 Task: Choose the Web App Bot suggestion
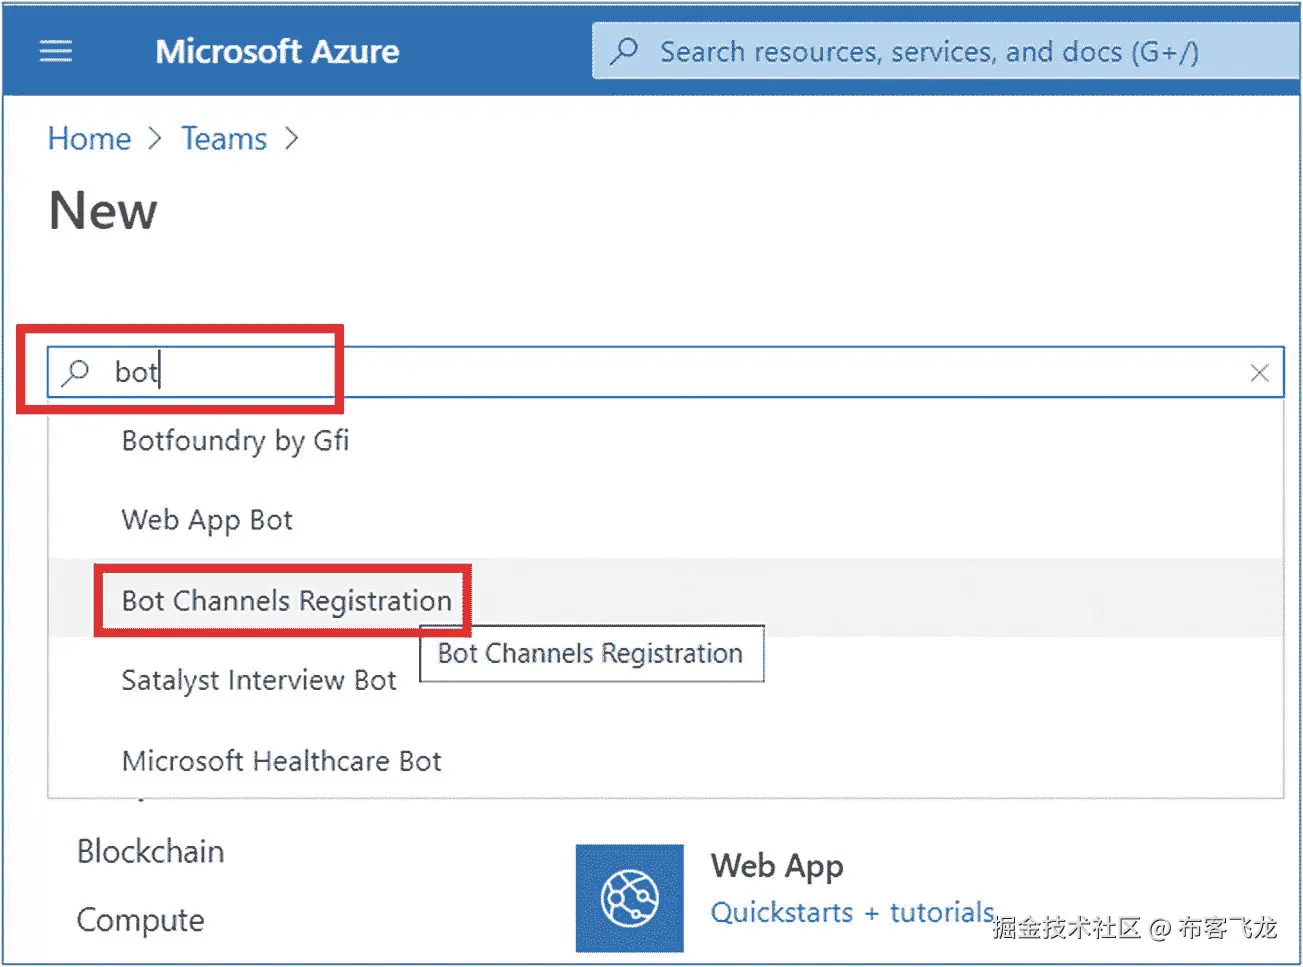pyautogui.click(x=207, y=520)
